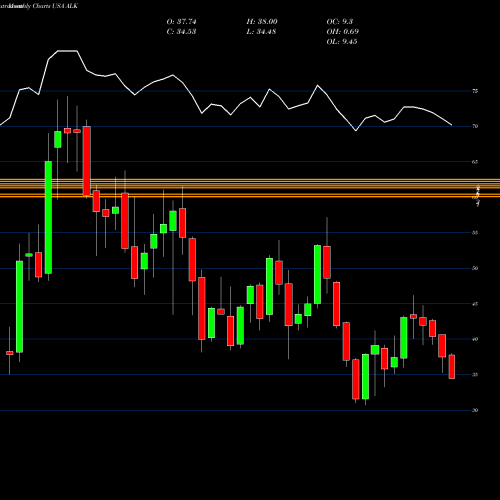The height and width of the screenshot is (500, 500).
Task: Click the 50 price axis label
Action: 475,268
